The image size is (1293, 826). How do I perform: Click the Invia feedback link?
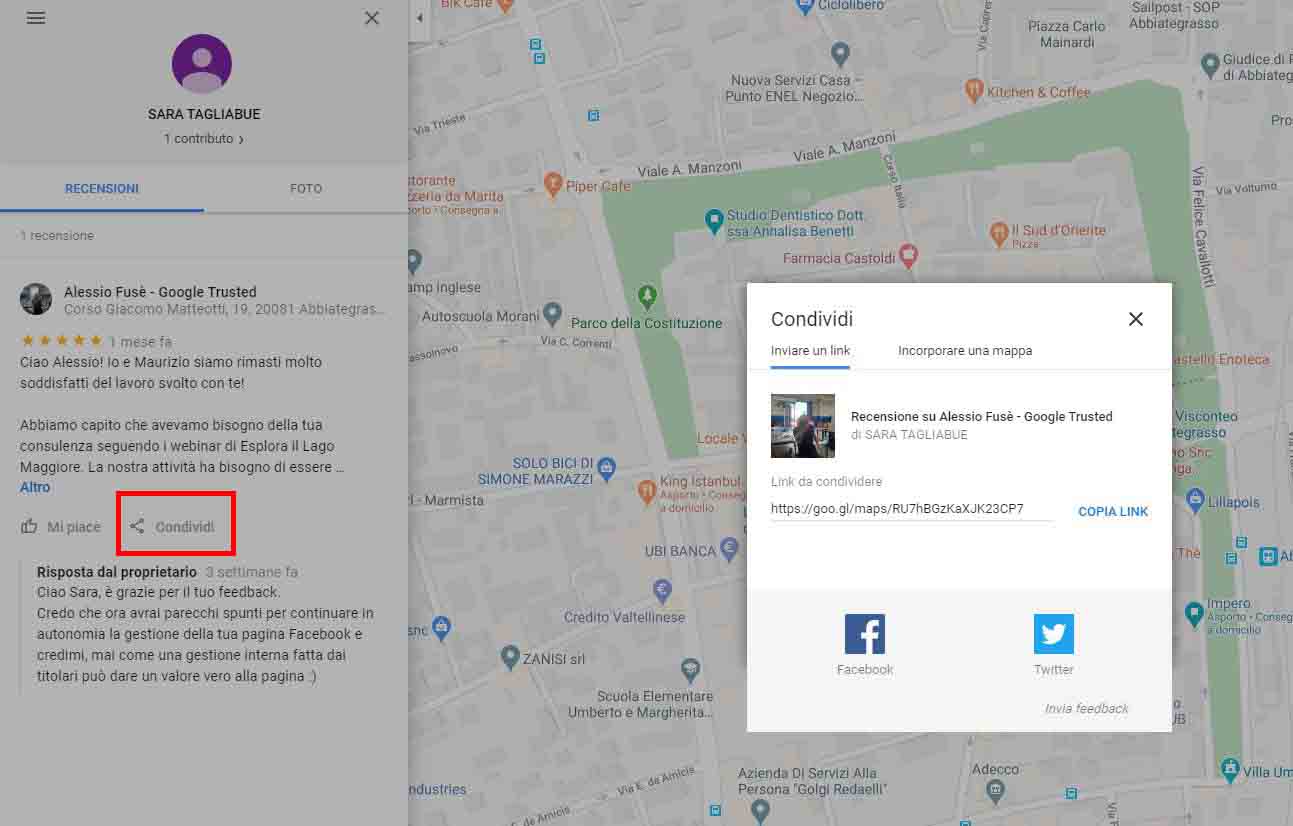(1086, 708)
